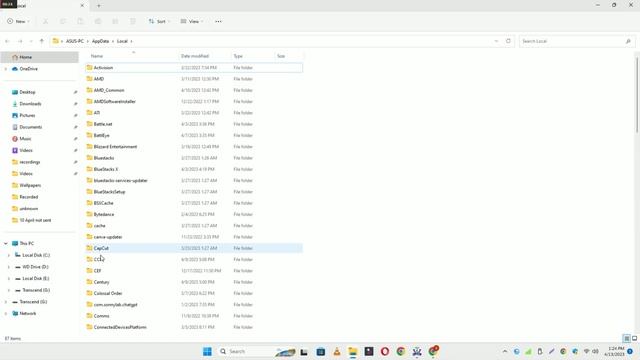Image resolution: width=640 pixels, height=360 pixels.
Task: Open recent locations chevron
Action: [x=31, y=41]
